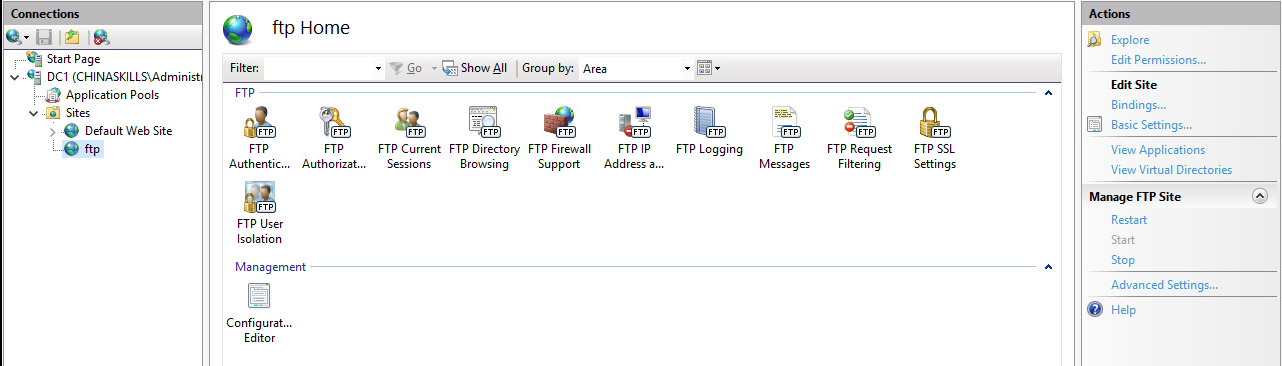Open FTP SSL Settings feature
The height and width of the screenshot is (366, 1282).
[934, 139]
